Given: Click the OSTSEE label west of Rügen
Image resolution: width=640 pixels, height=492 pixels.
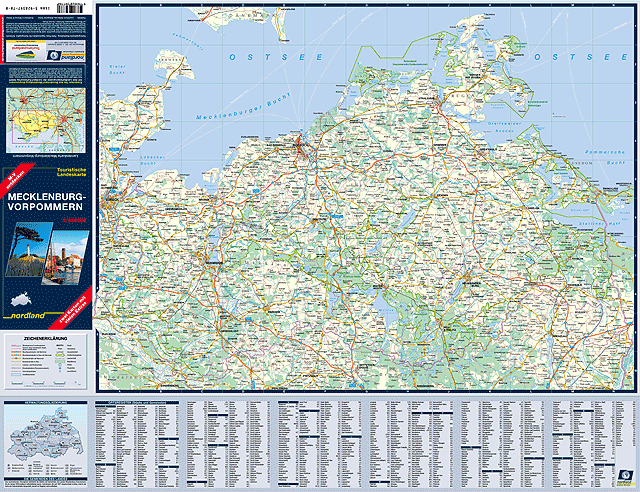Looking at the screenshot, I should pos(276,57).
